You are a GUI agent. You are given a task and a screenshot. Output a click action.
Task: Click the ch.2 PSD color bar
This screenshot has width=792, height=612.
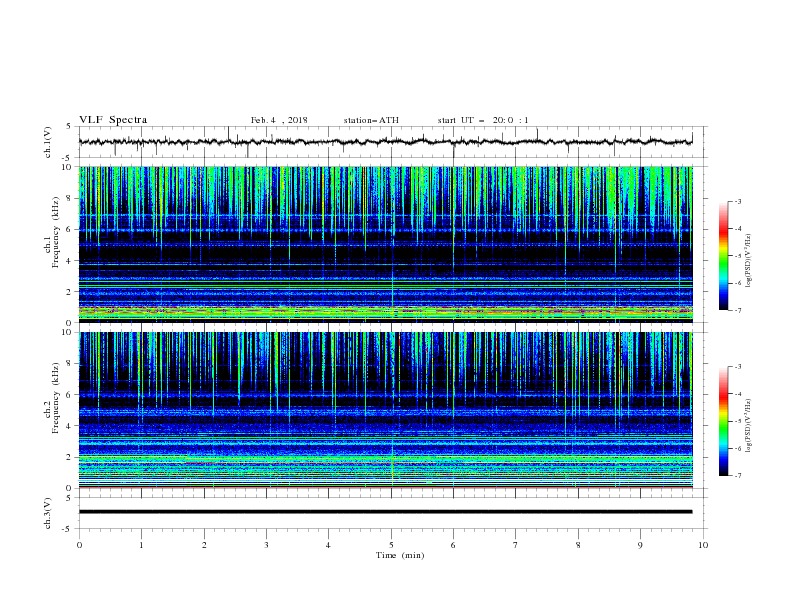724,421
